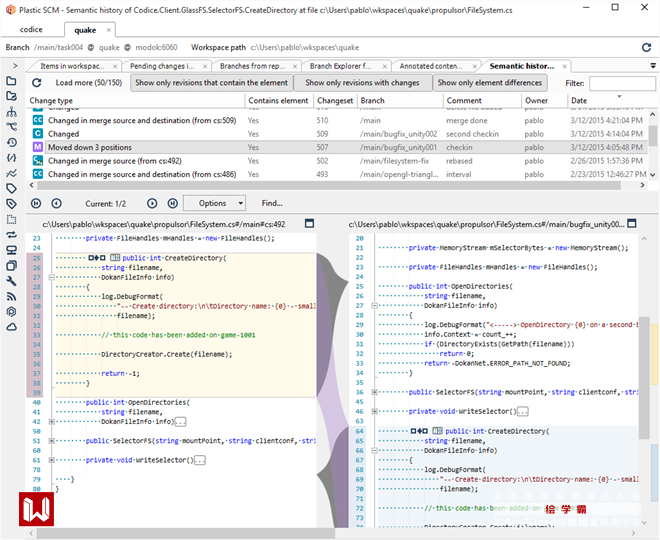Click the moved-element icon beside left CreateDirectory
Image resolution: width=660 pixels, height=540 pixels.
click(97, 258)
